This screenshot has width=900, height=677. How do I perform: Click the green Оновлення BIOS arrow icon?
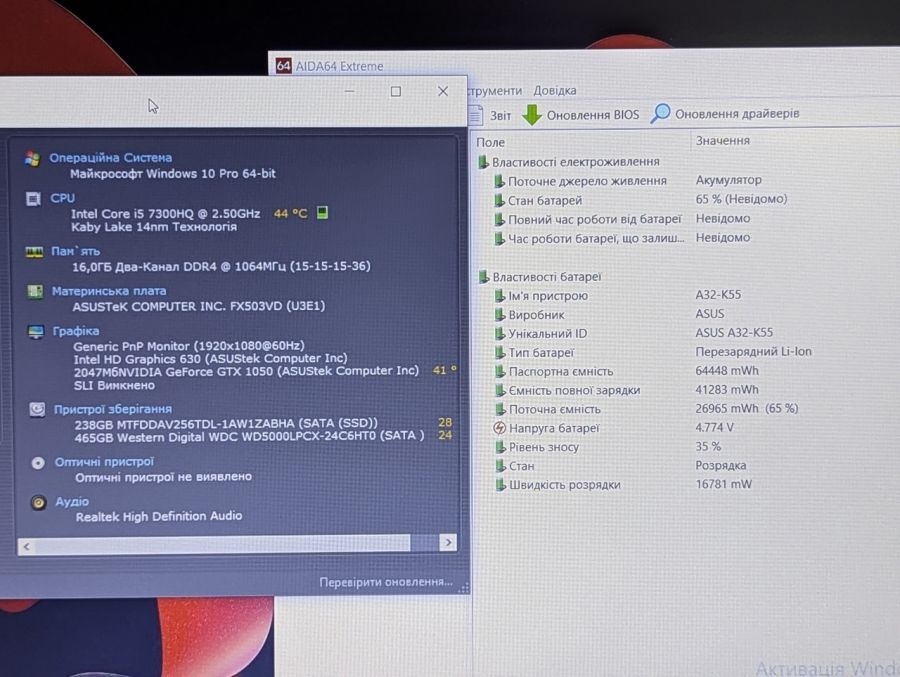click(532, 114)
